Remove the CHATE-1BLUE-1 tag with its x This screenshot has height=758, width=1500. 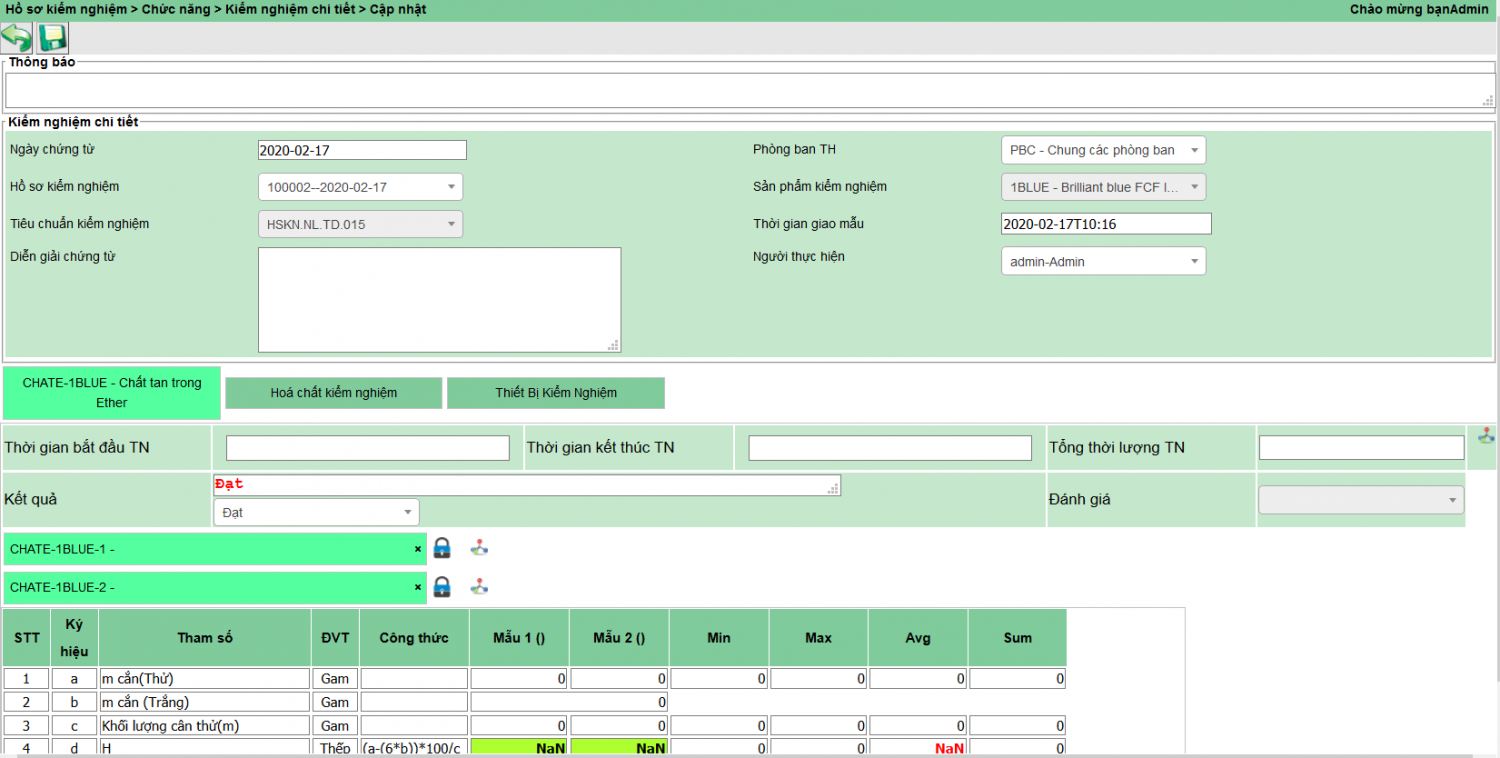point(418,549)
